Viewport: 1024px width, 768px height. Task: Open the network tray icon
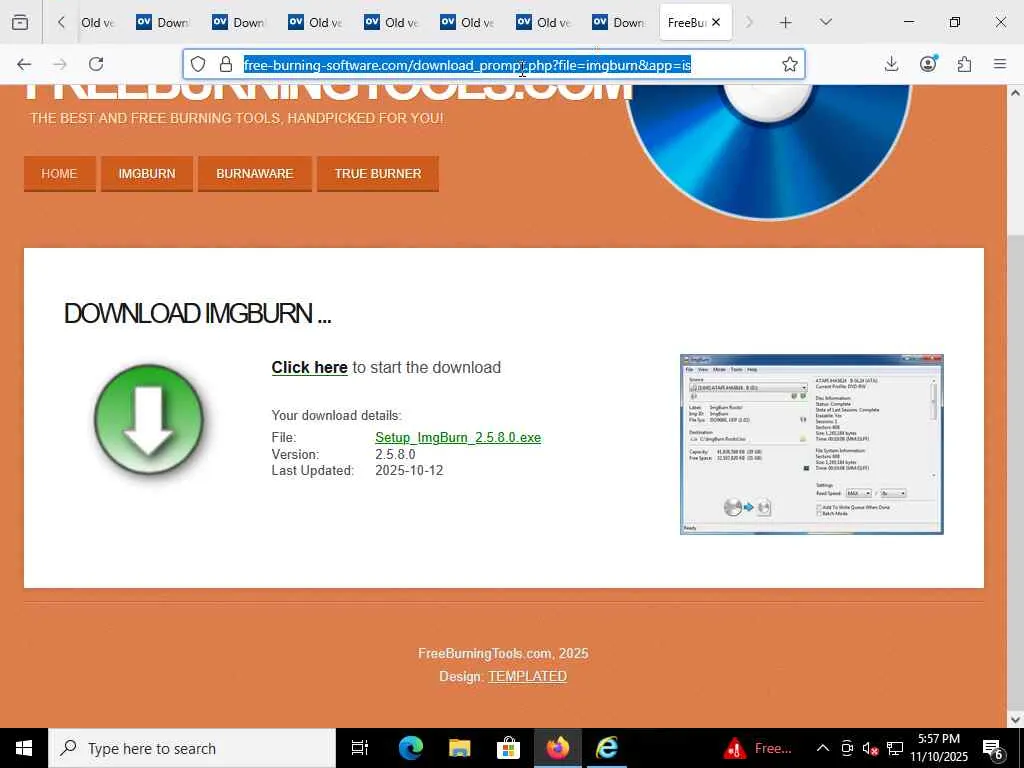pyautogui.click(x=895, y=748)
